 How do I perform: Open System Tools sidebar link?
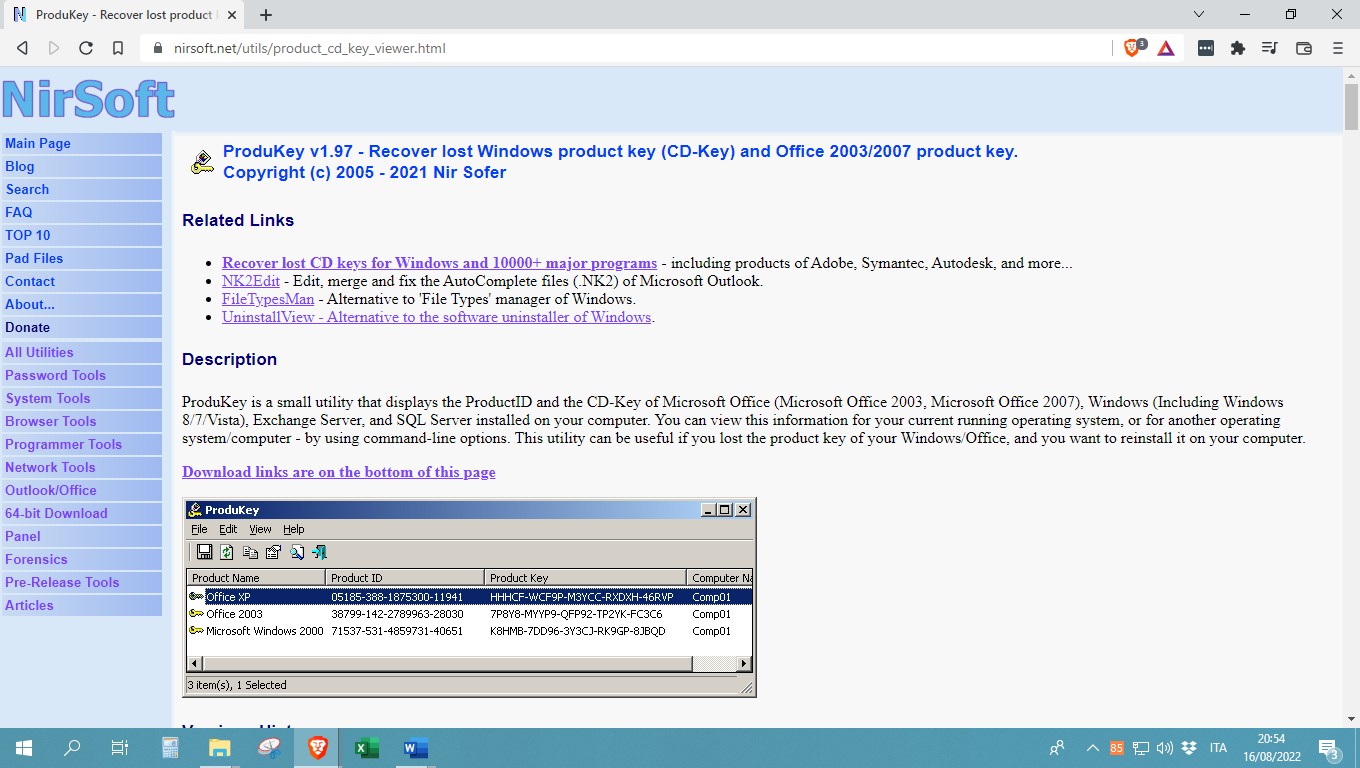[82, 398]
